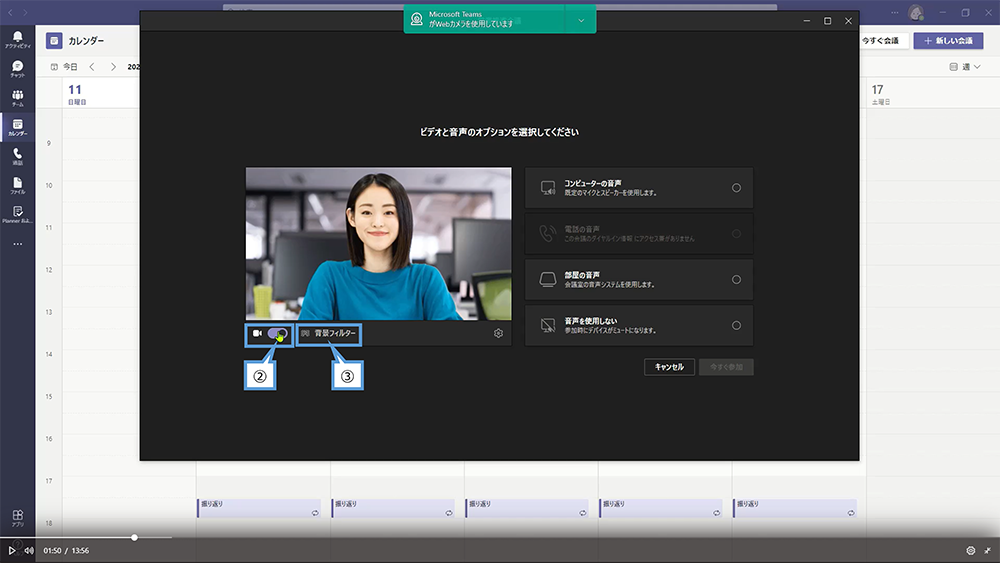The height and width of the screenshot is (563, 1000).
Task: Toggle the camera switch off
Action: [x=277, y=333]
